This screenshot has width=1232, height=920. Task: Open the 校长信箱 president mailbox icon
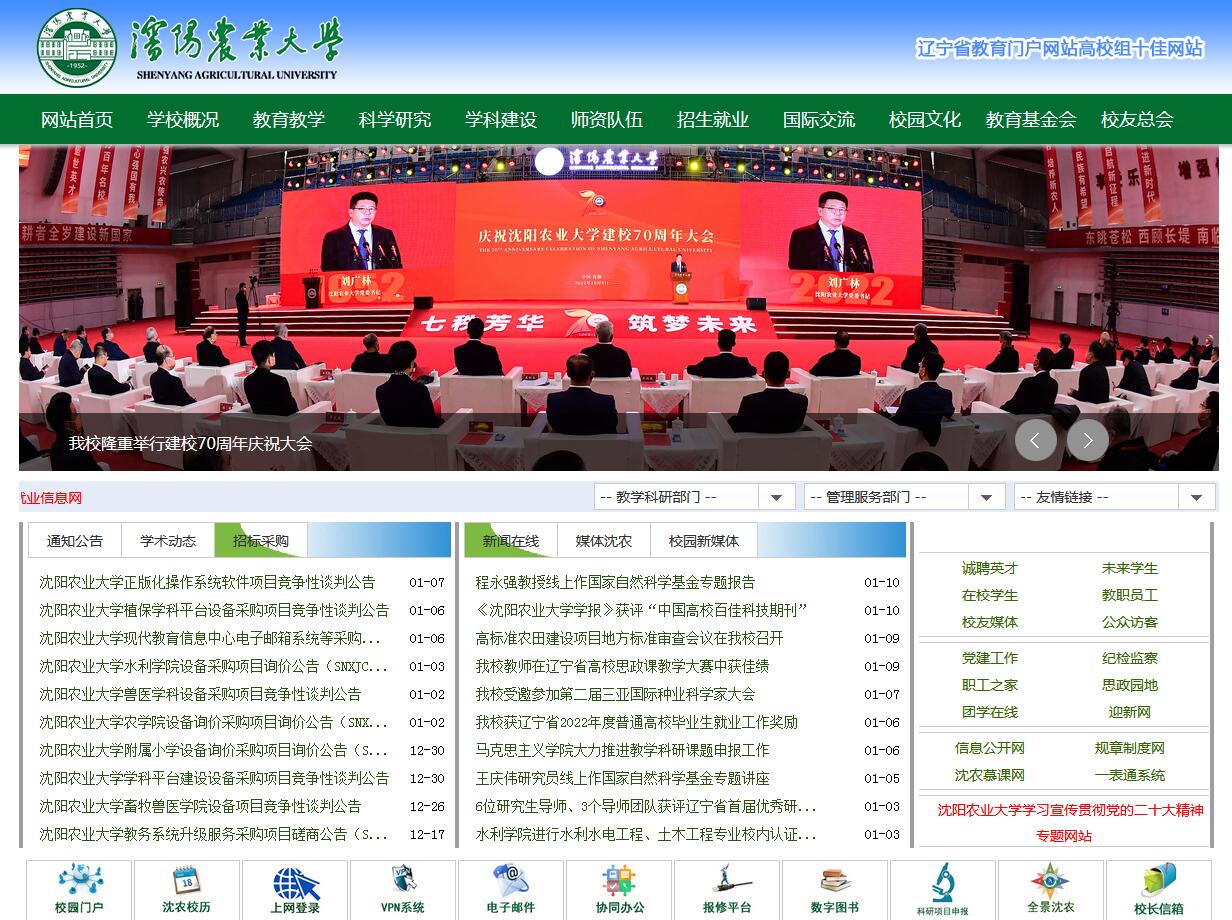click(1159, 889)
